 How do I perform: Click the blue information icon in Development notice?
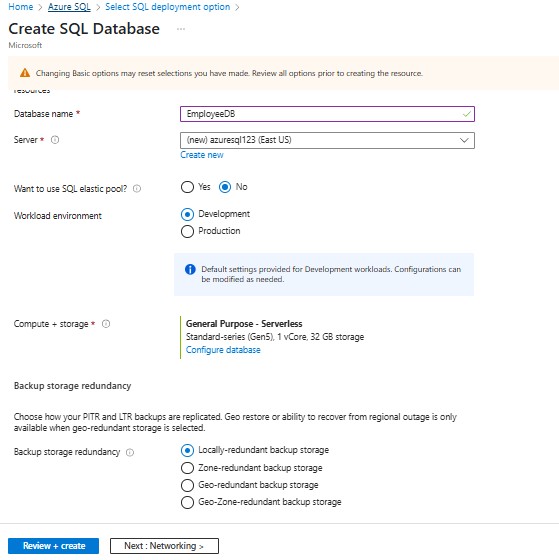[190, 269]
